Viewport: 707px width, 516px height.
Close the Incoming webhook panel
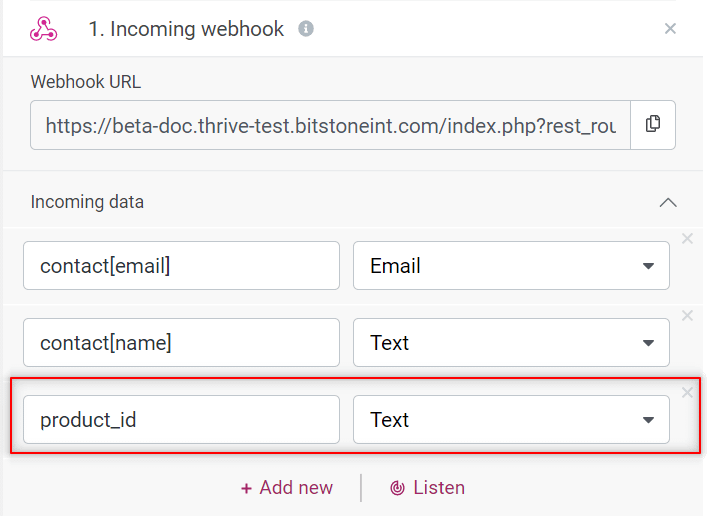pos(670,29)
